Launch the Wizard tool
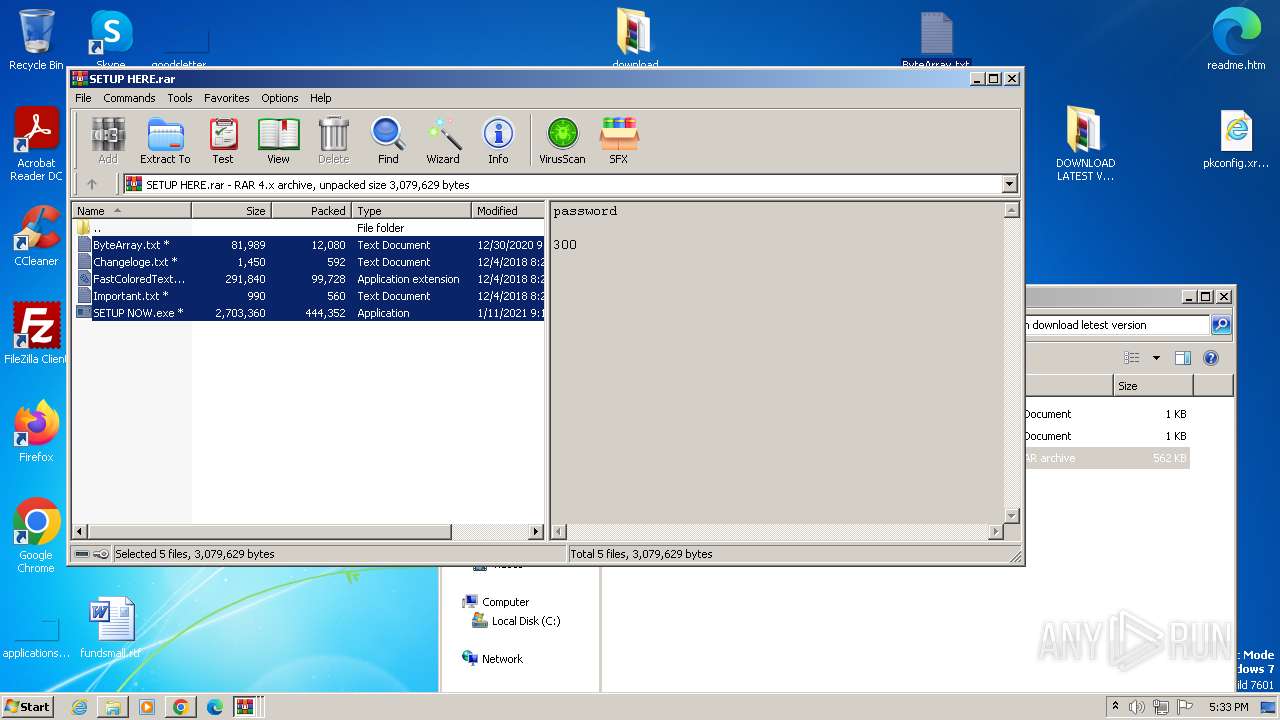The width and height of the screenshot is (1280, 720). pyautogui.click(x=443, y=140)
